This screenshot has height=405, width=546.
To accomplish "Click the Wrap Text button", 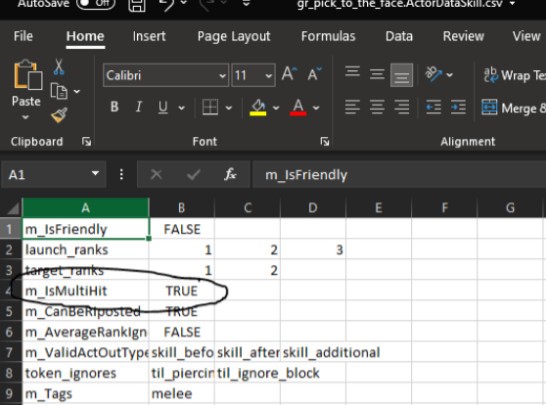I will pyautogui.click(x=515, y=75).
